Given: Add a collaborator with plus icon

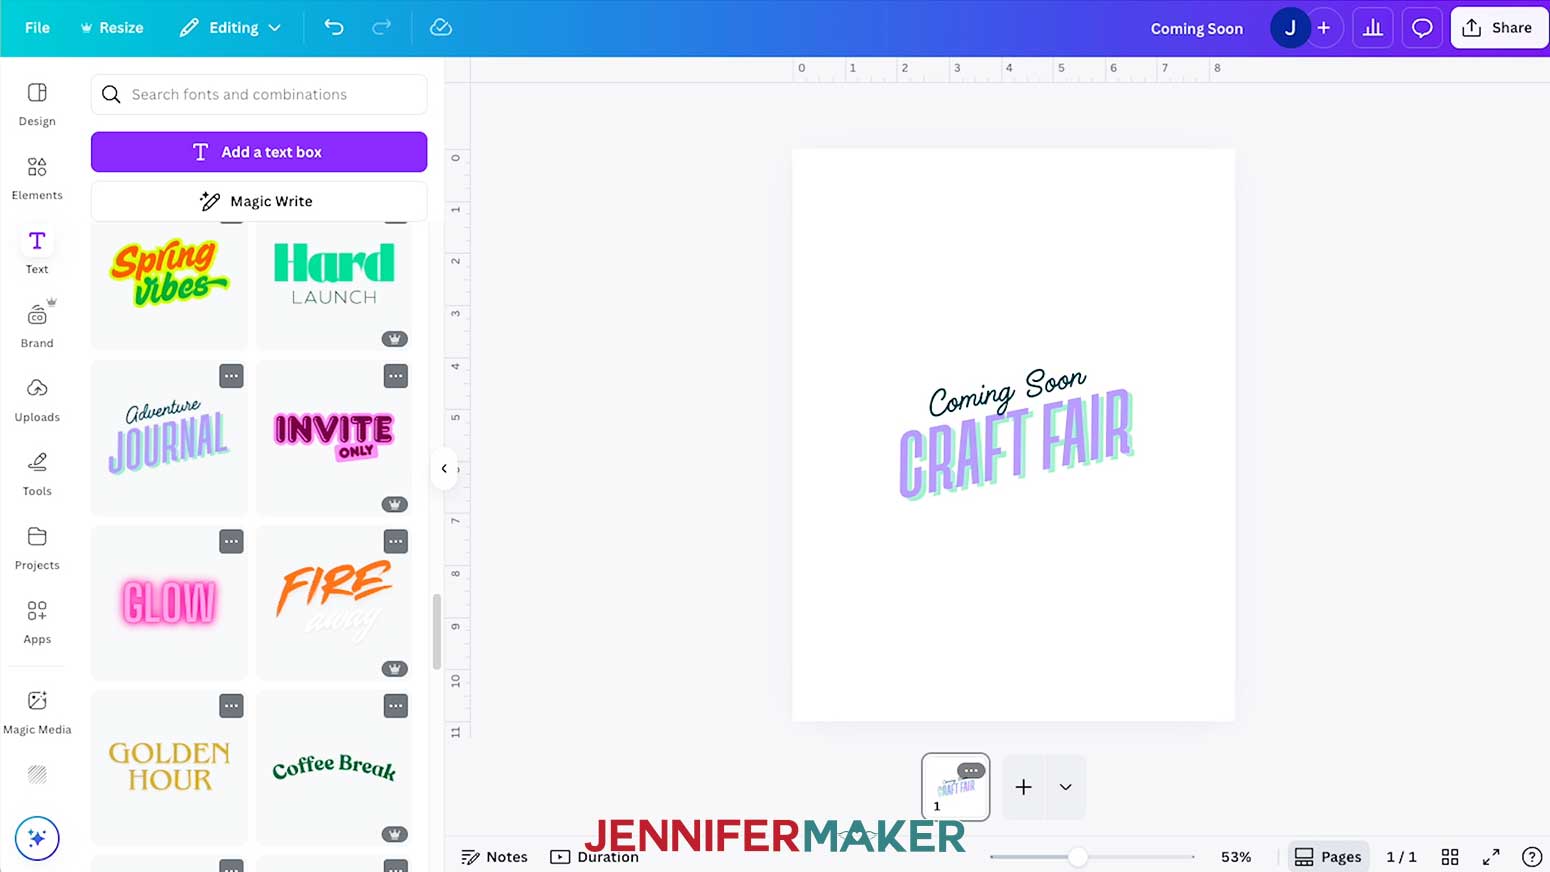Looking at the screenshot, I should [x=1324, y=28].
